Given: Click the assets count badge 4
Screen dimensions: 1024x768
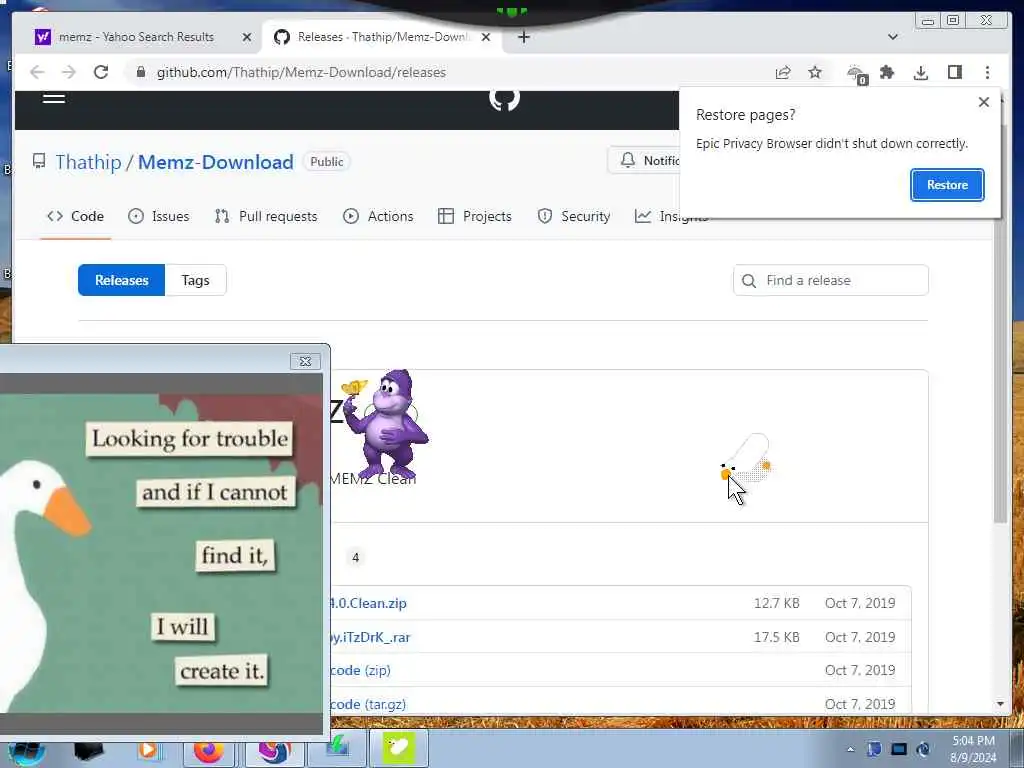Looking at the screenshot, I should [x=355, y=557].
